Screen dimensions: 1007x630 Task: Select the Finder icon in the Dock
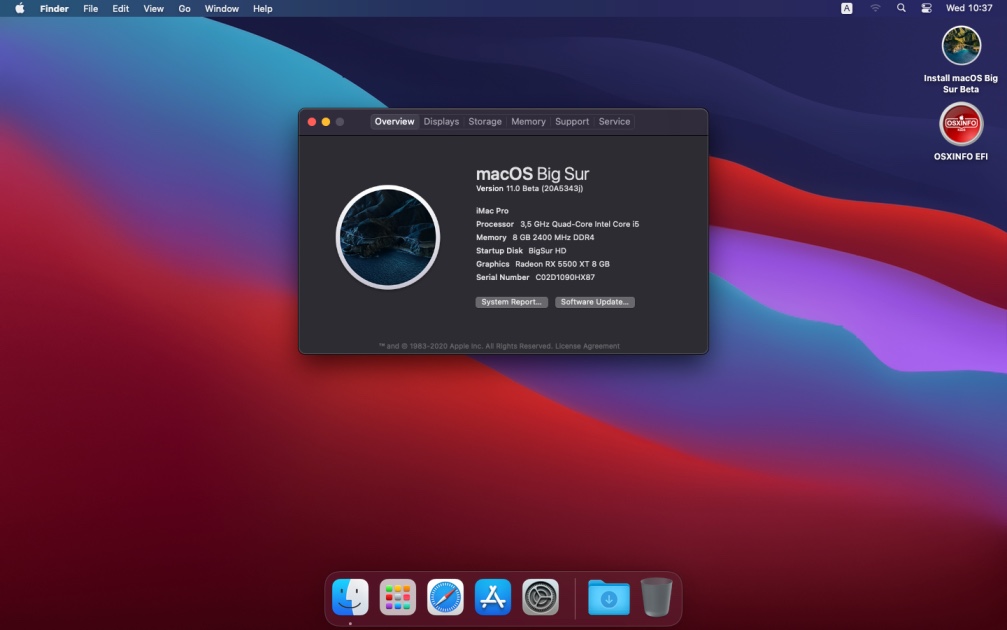point(351,596)
